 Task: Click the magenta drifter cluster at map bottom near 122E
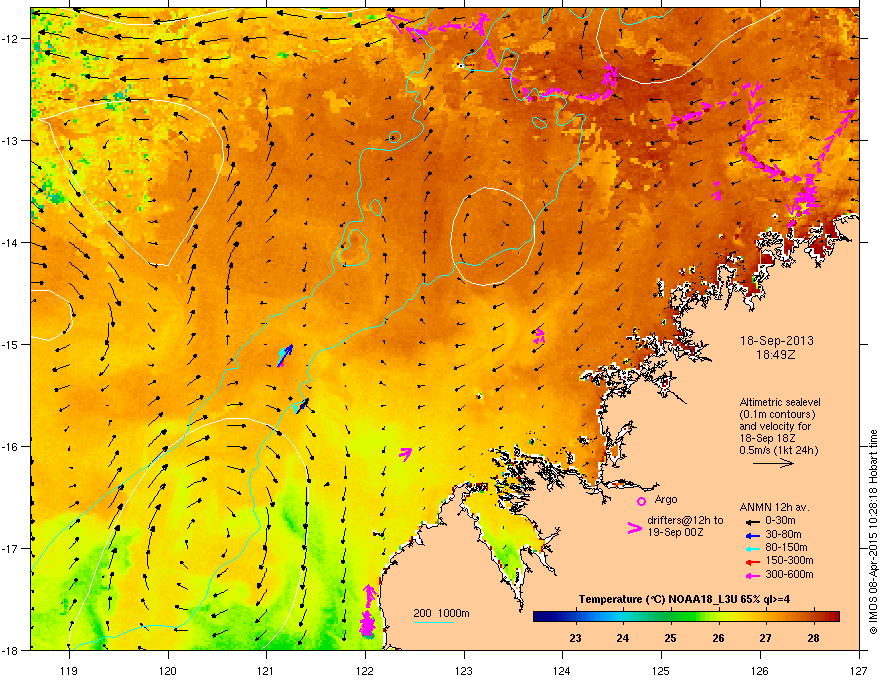coord(368,612)
